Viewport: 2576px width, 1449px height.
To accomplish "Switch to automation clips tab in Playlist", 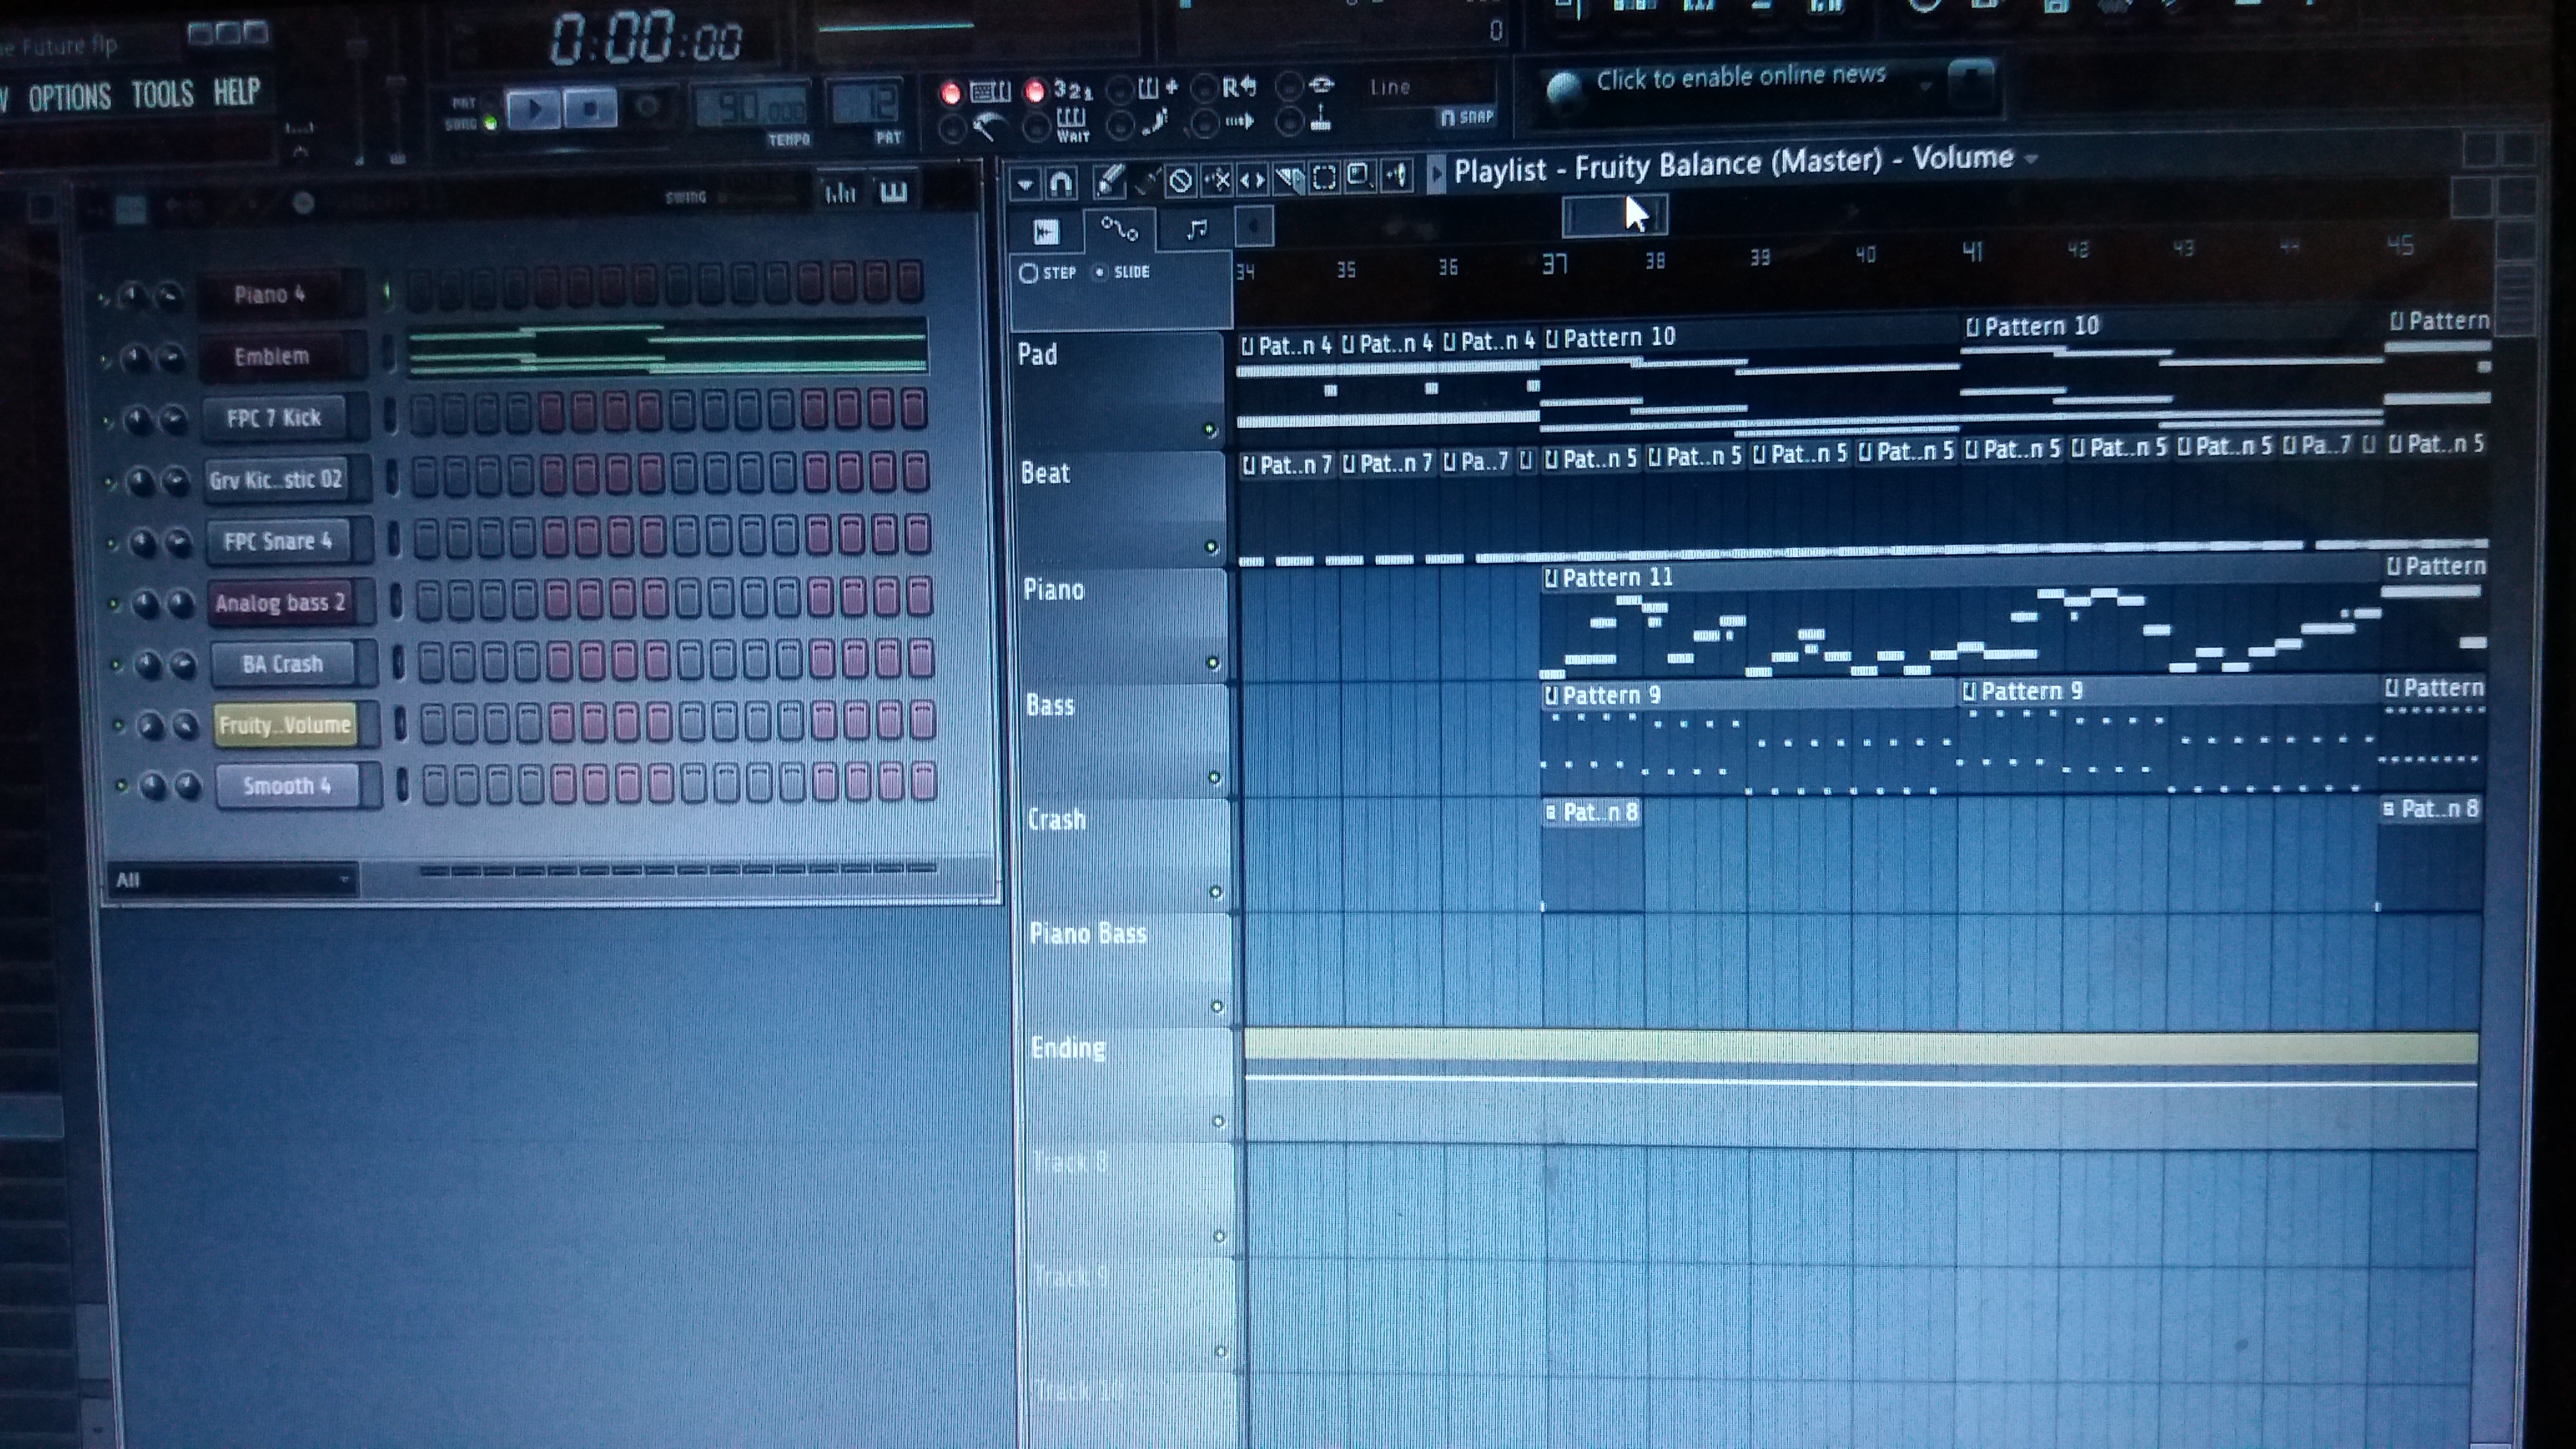I will coord(1119,230).
